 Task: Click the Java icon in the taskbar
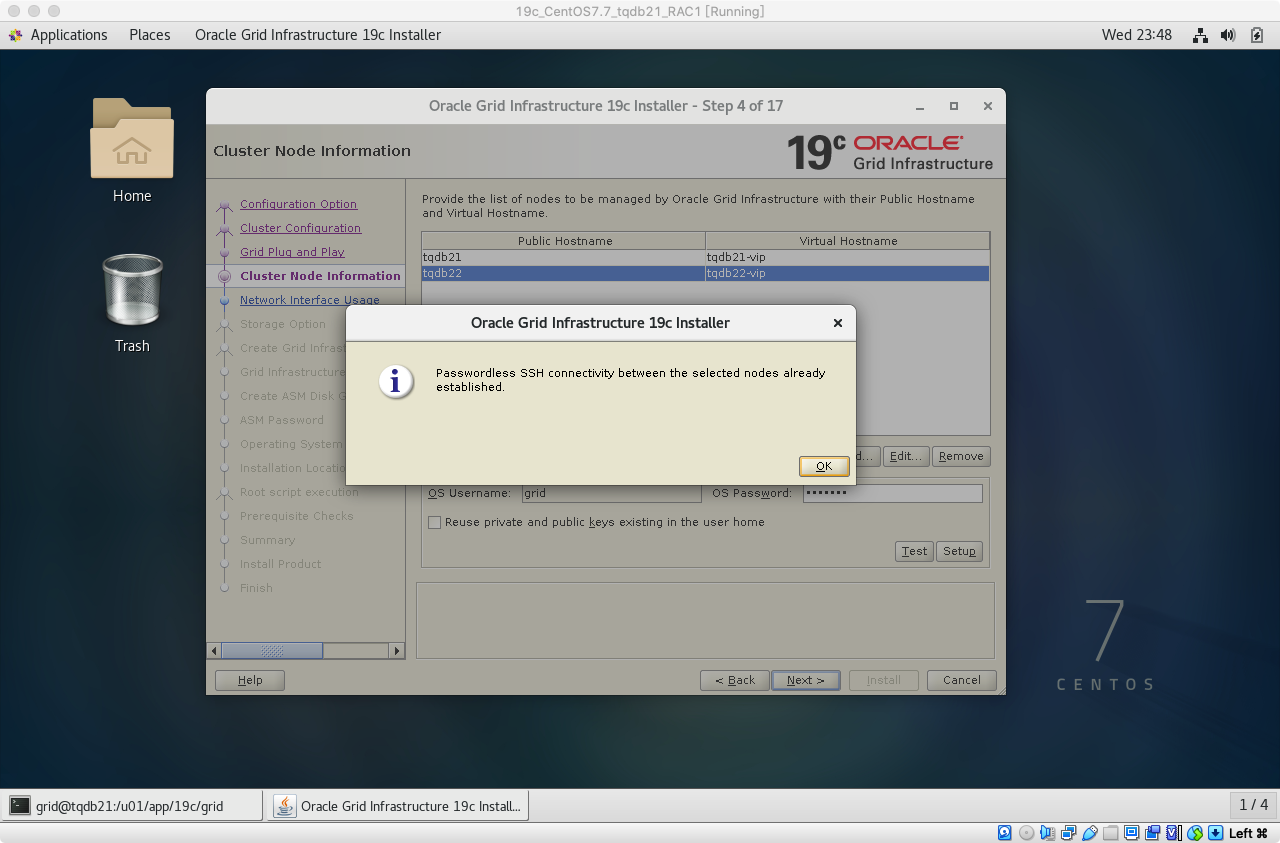285,806
